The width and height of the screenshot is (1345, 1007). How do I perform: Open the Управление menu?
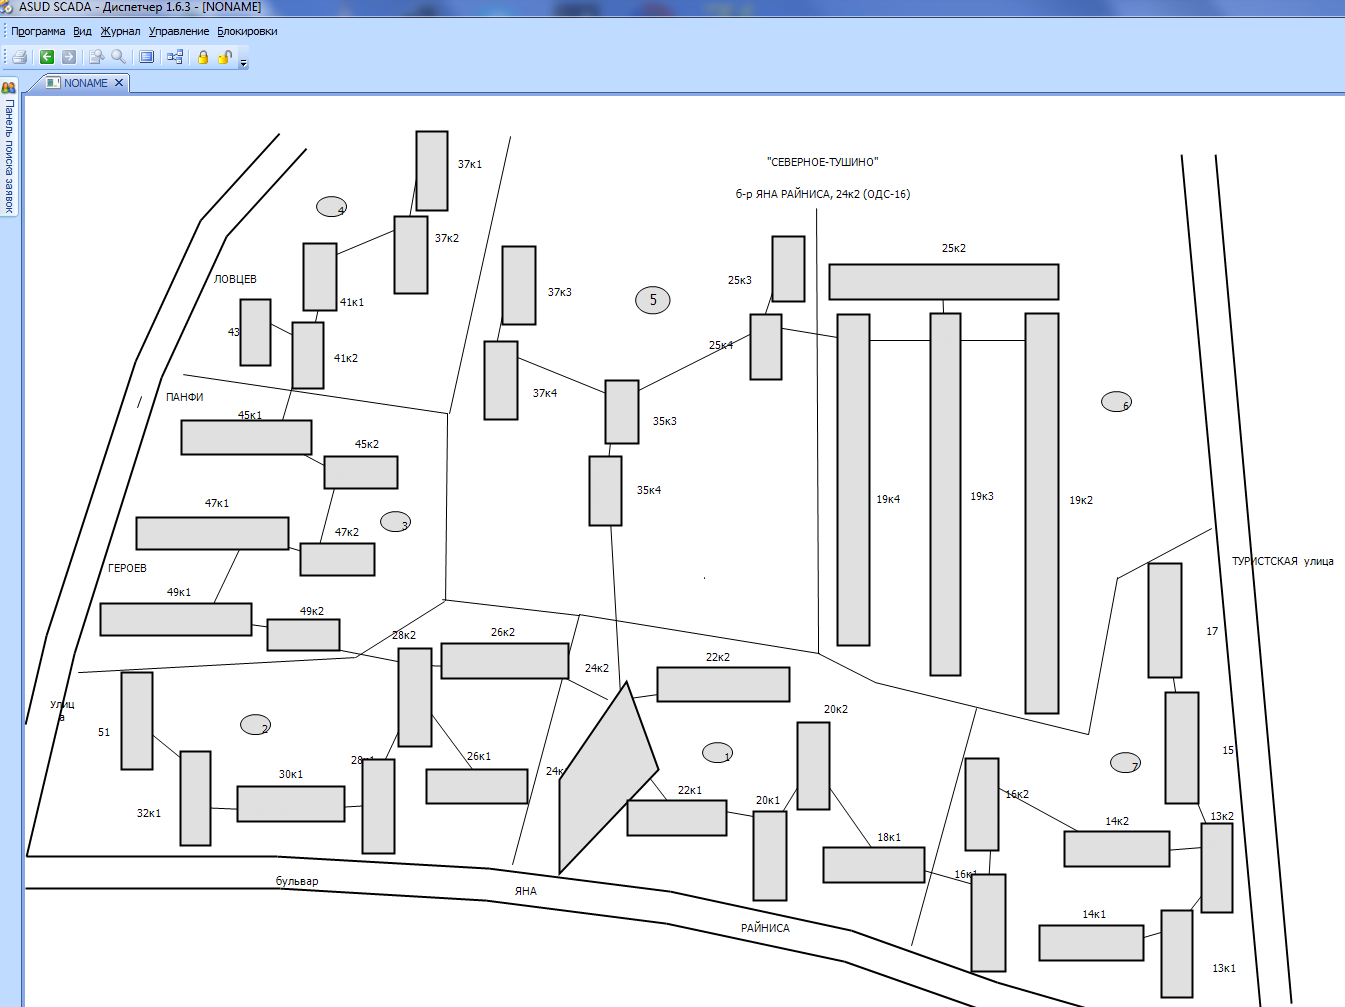pyautogui.click(x=179, y=31)
